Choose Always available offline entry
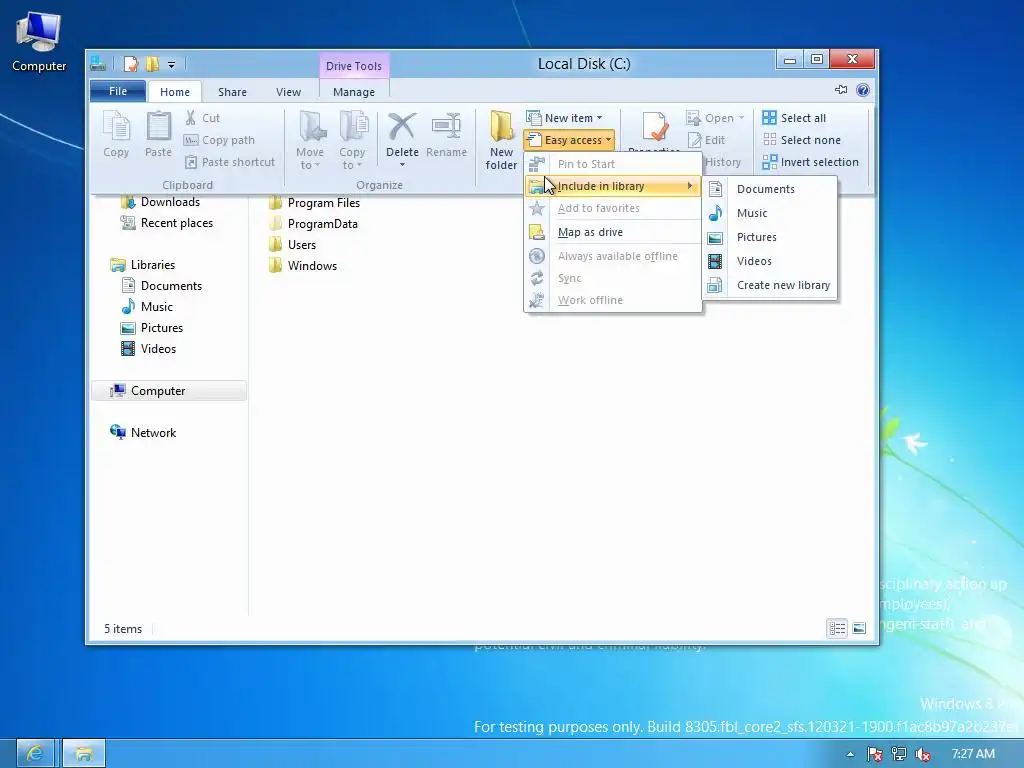Screen dimensions: 1024x768 pyautogui.click(x=613, y=257)
